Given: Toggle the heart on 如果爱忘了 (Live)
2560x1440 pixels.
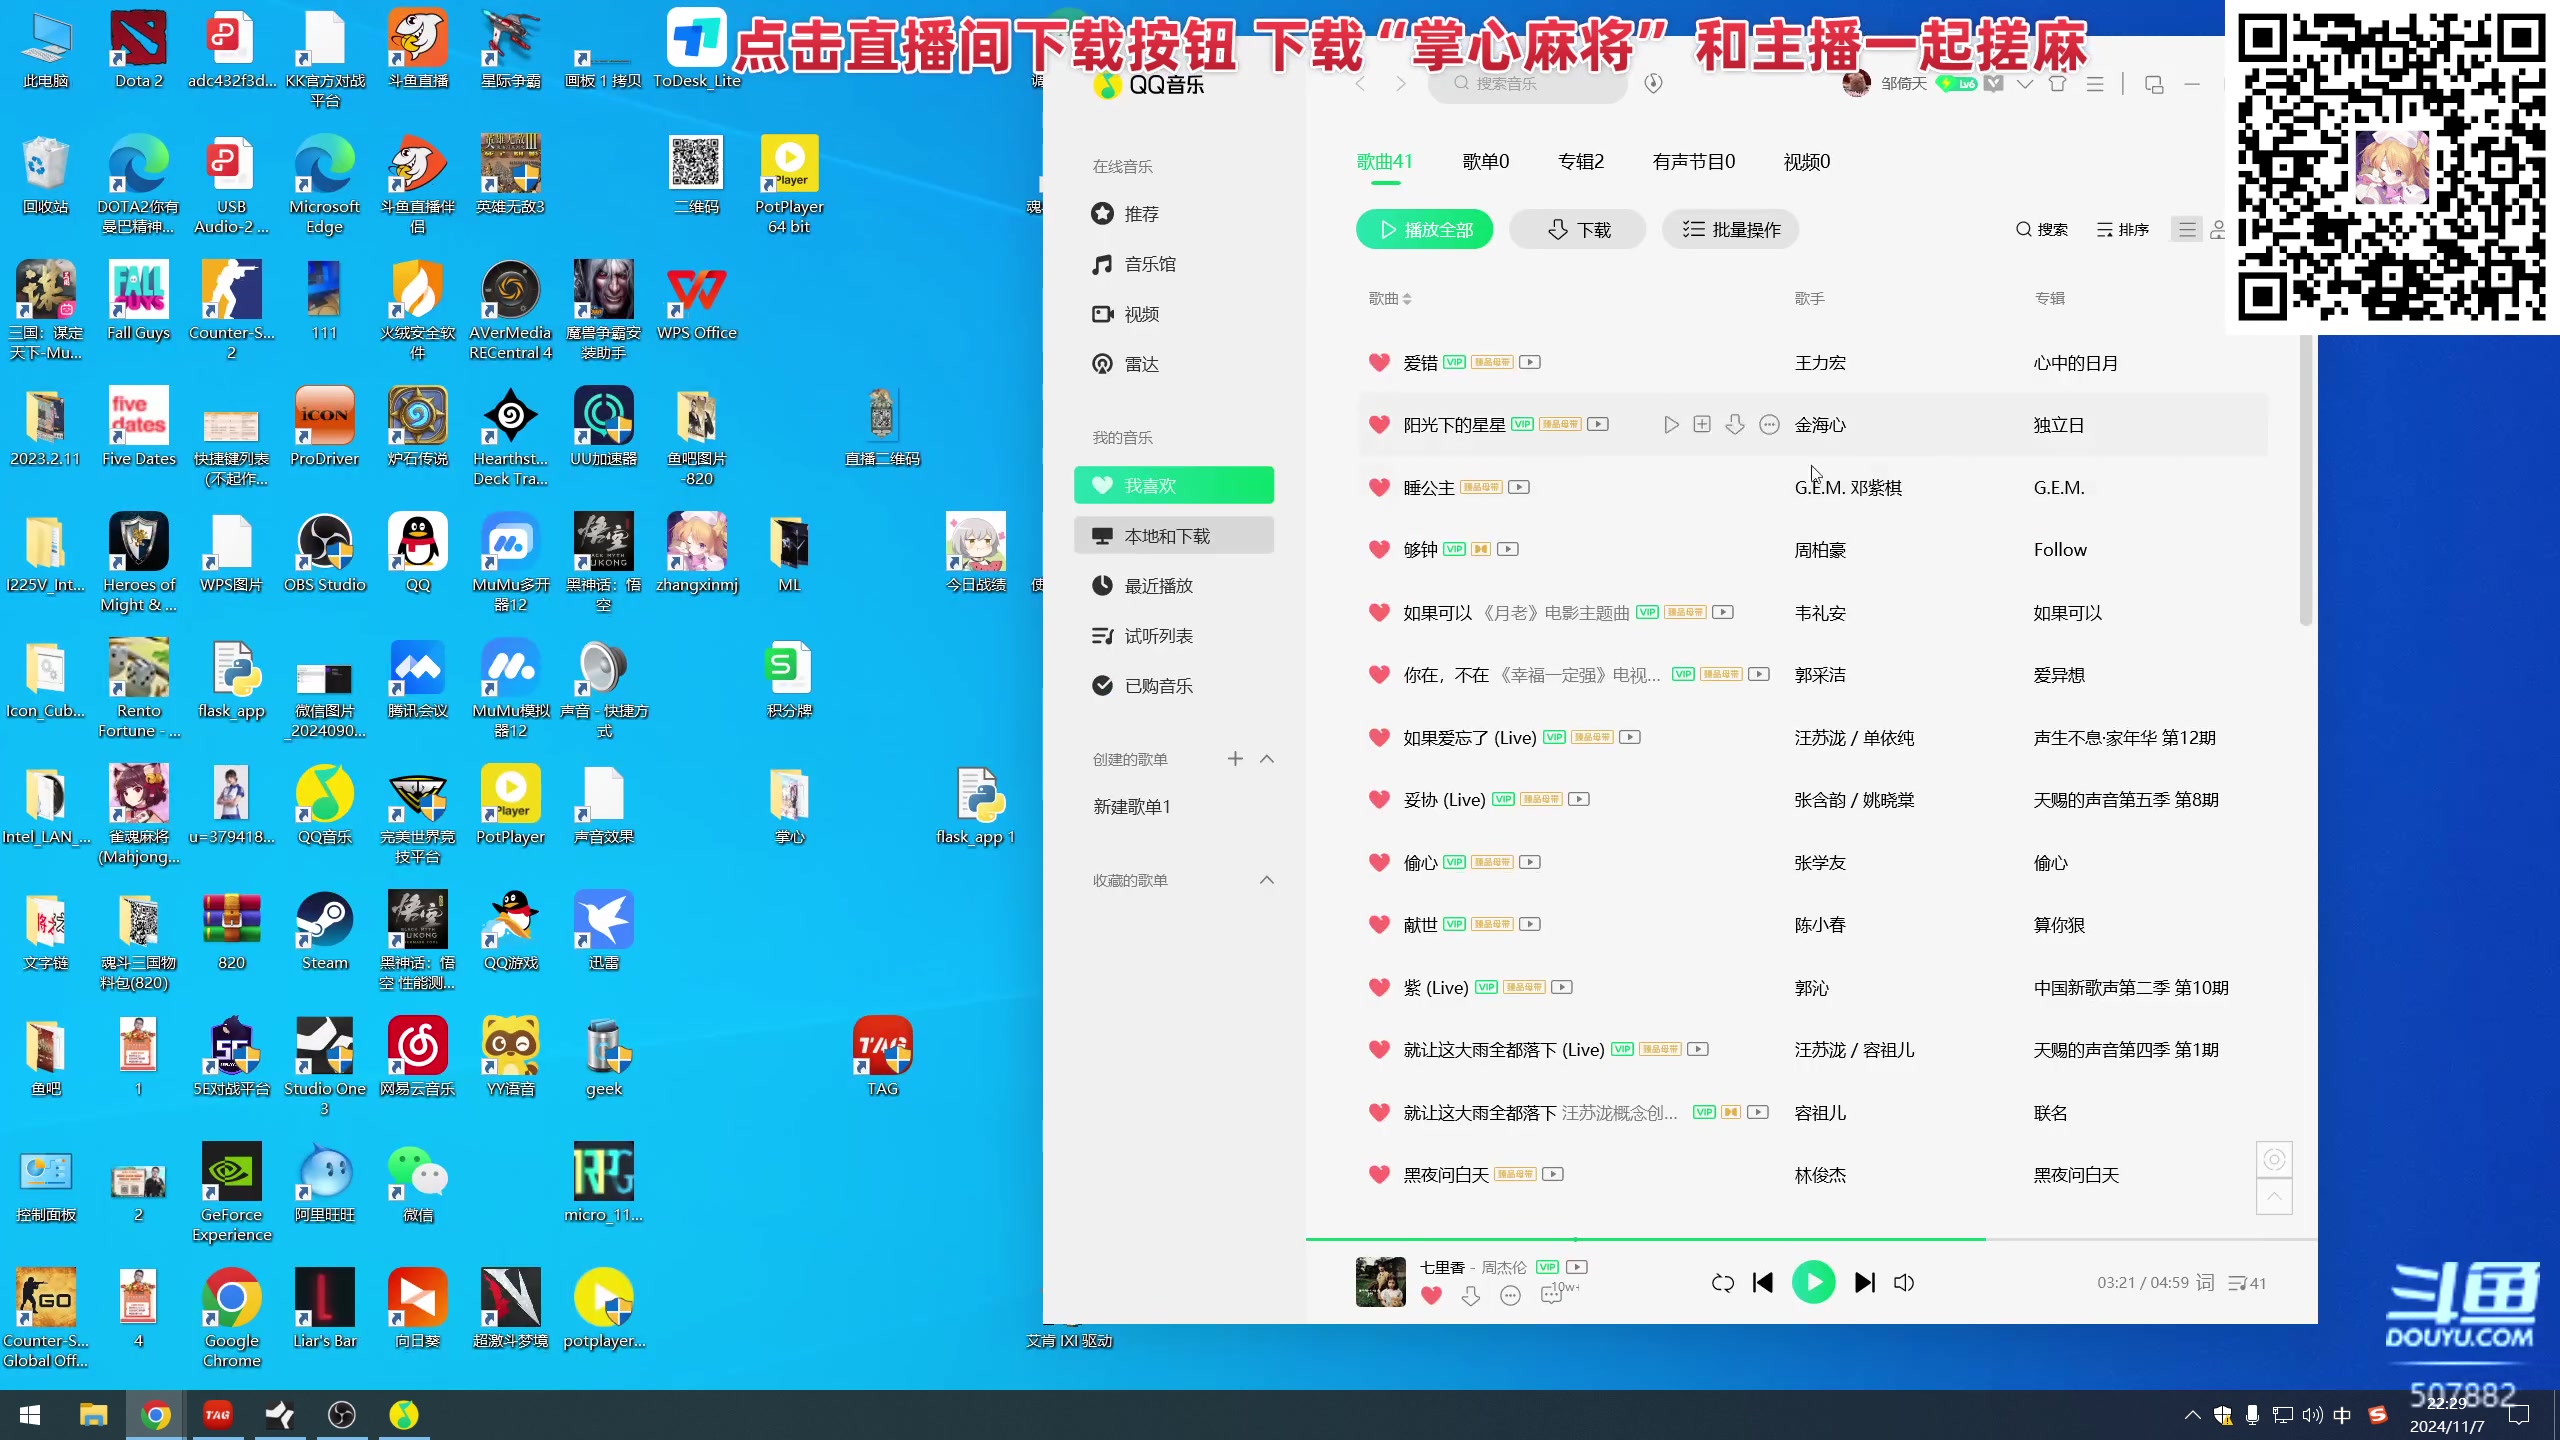Looking at the screenshot, I should click(1379, 737).
